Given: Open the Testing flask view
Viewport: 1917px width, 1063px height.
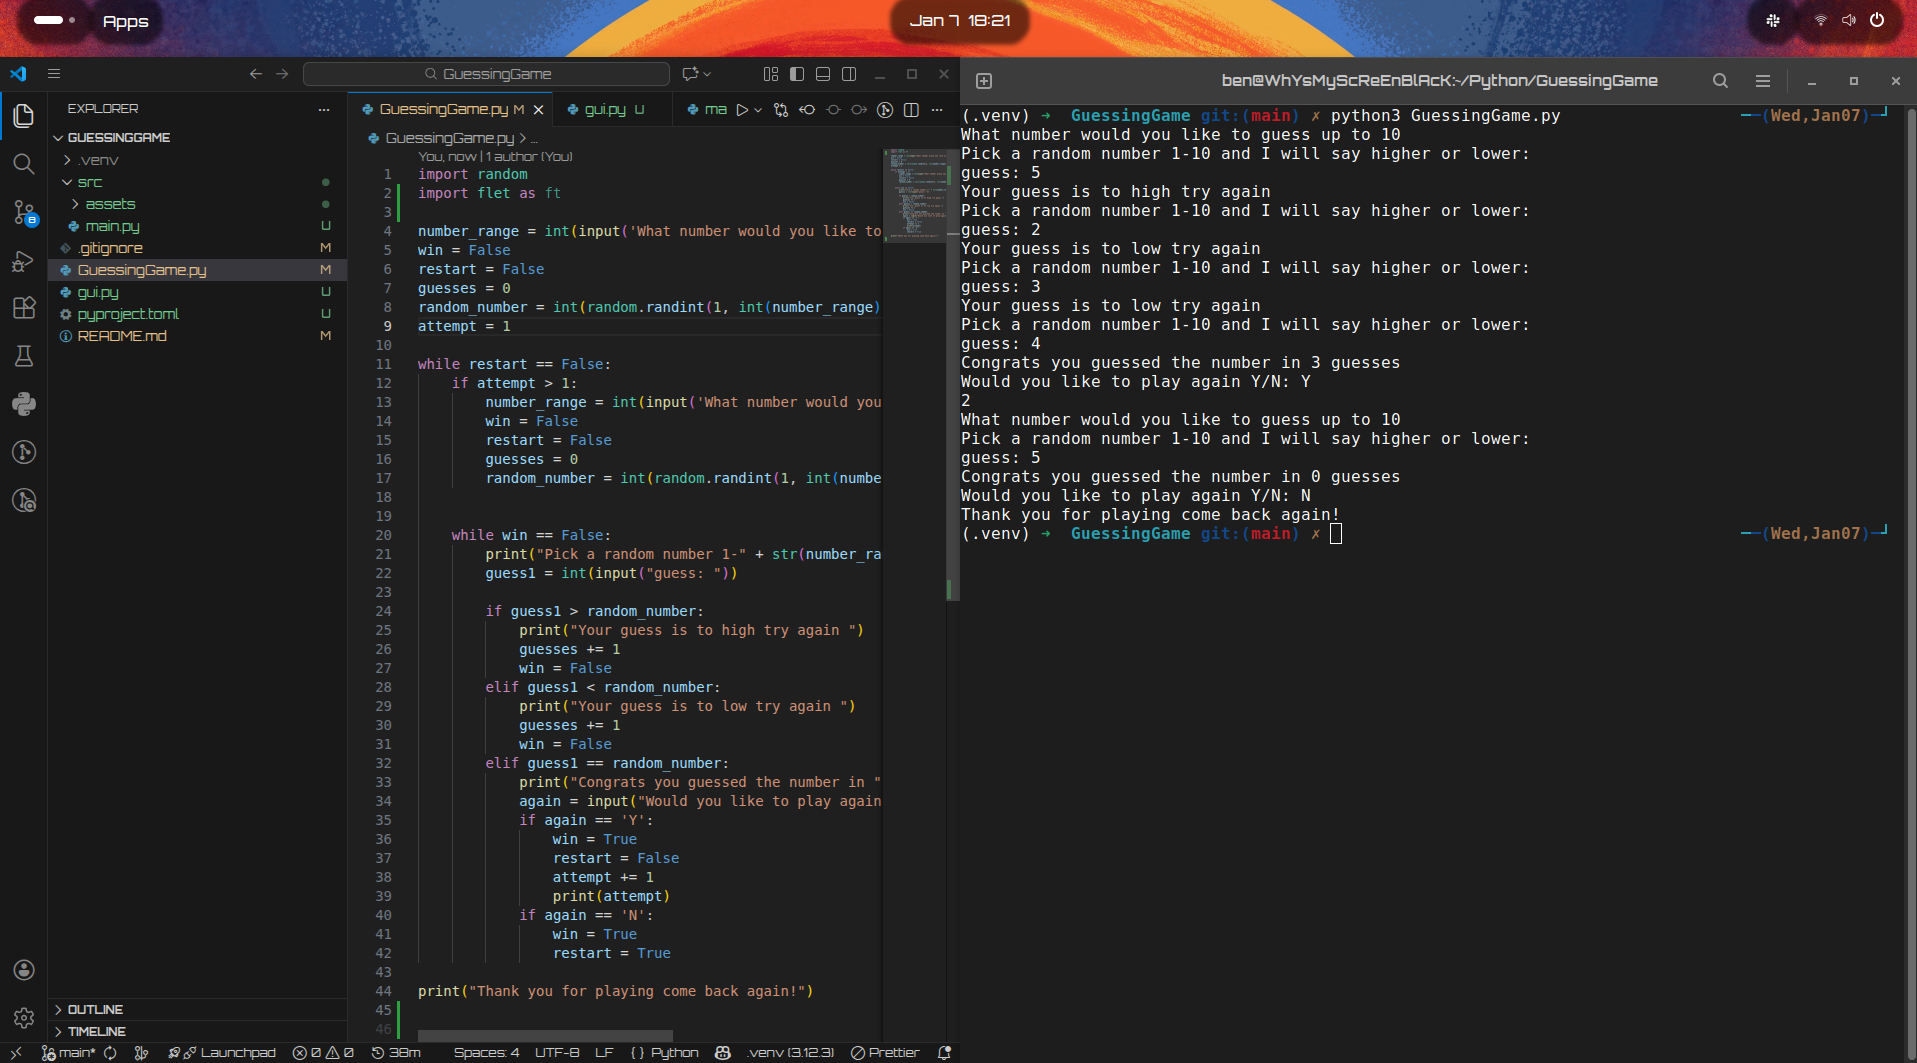Looking at the screenshot, I should pyautogui.click(x=24, y=356).
